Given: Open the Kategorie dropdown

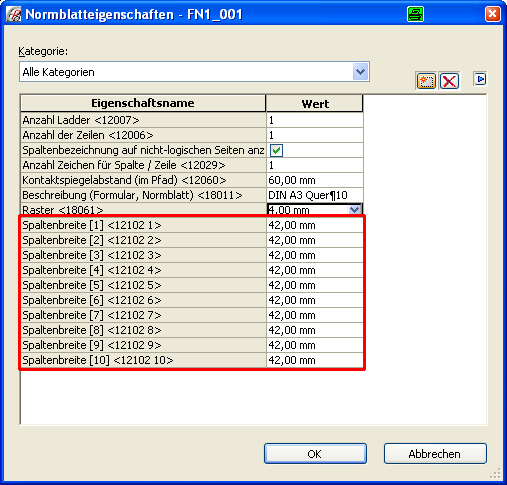Looking at the screenshot, I should click(x=360, y=72).
